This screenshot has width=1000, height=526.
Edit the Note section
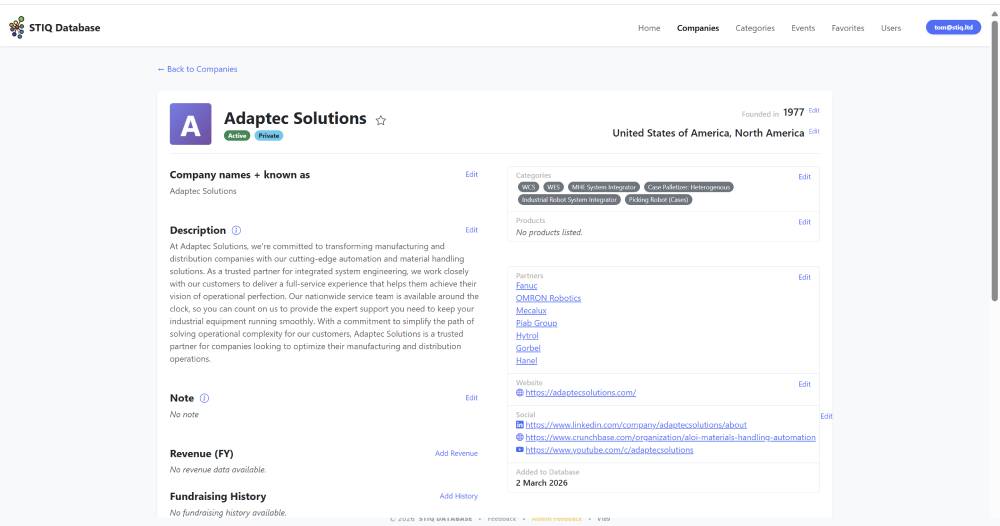point(471,397)
